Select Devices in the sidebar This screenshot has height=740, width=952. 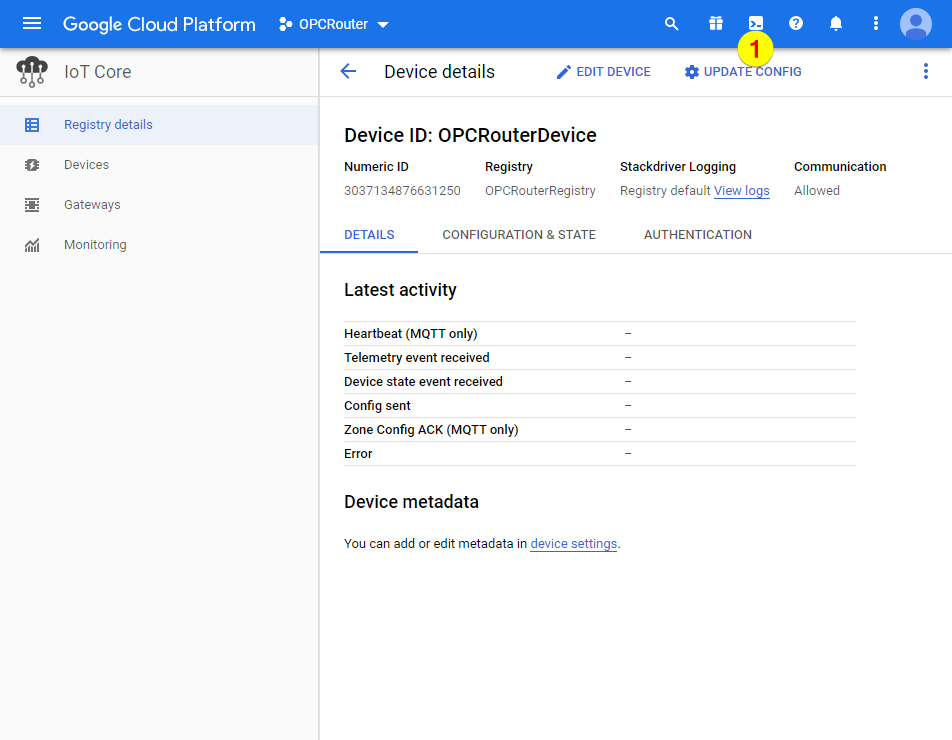point(86,165)
